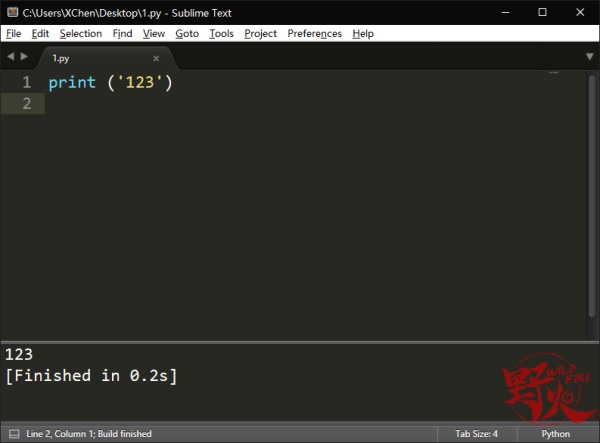Close the 1.py tab
This screenshot has width=600, height=443.
156,59
